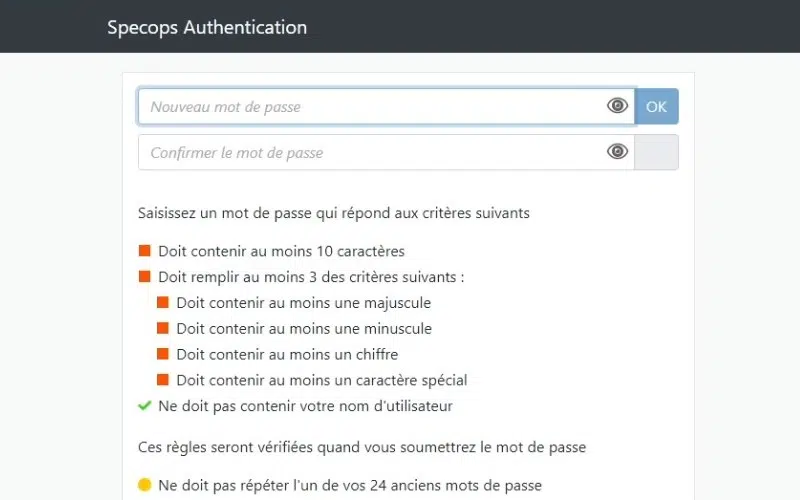Click the orange square beside 10 caractères rule

point(144,251)
